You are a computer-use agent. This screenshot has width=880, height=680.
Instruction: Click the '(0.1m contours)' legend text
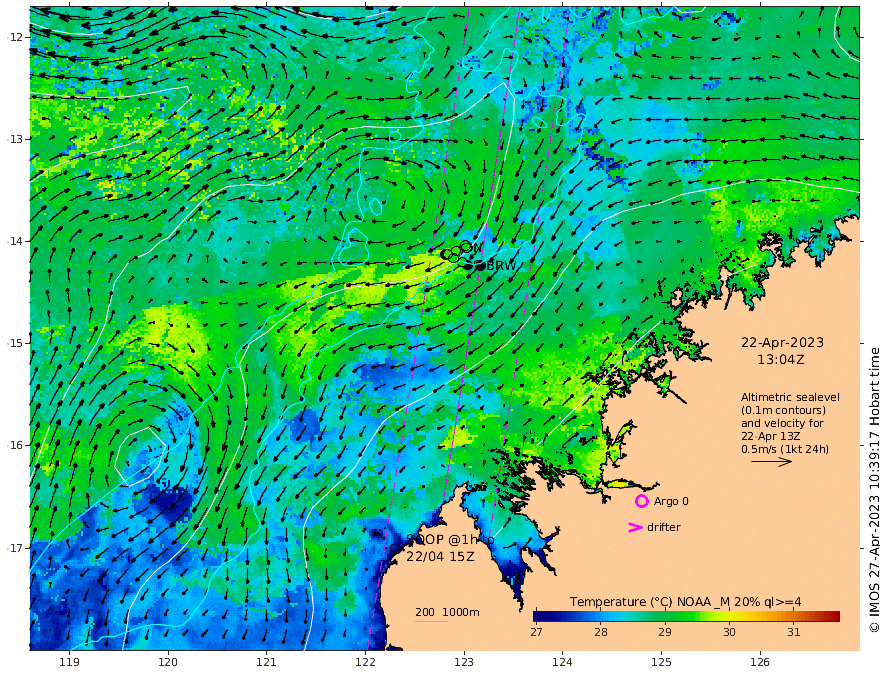(783, 410)
